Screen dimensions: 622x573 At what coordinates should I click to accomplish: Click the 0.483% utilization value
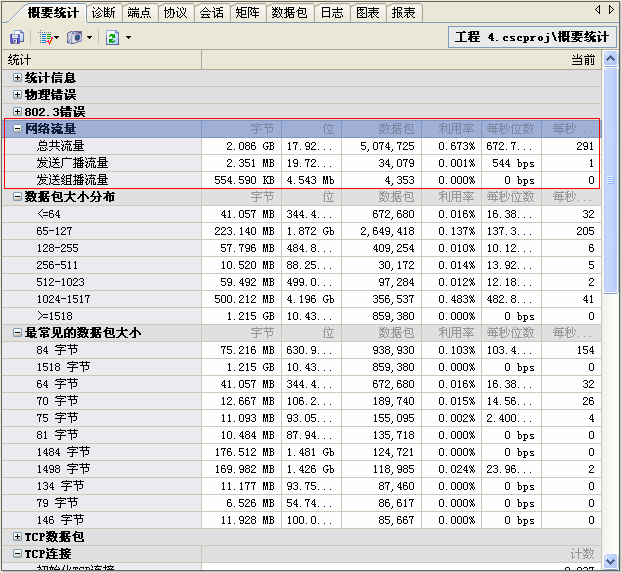point(457,299)
